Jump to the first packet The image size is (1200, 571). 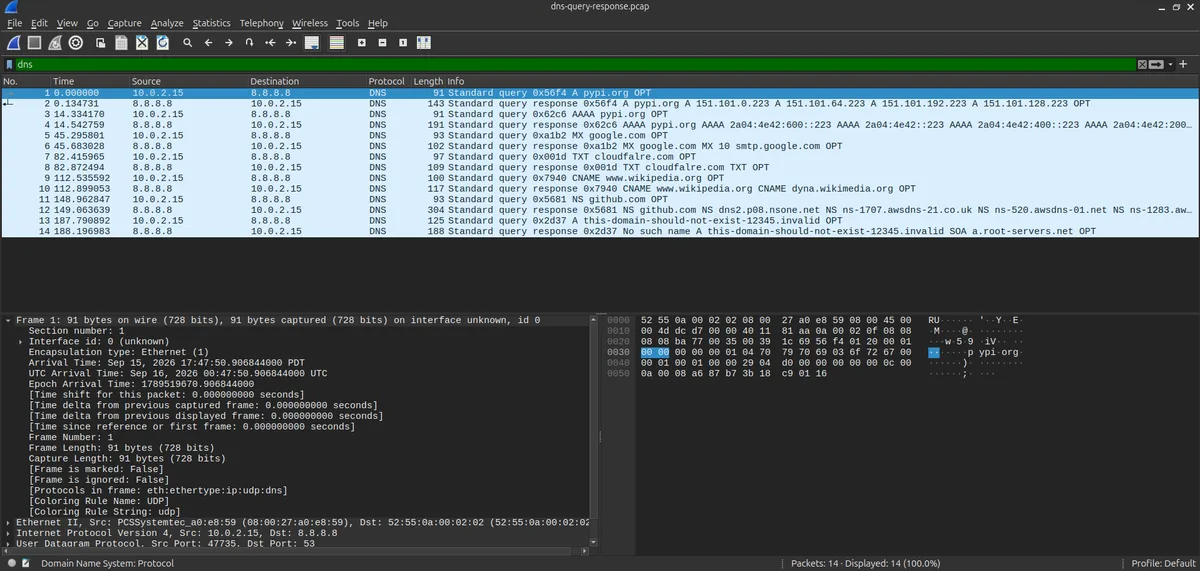[270, 43]
